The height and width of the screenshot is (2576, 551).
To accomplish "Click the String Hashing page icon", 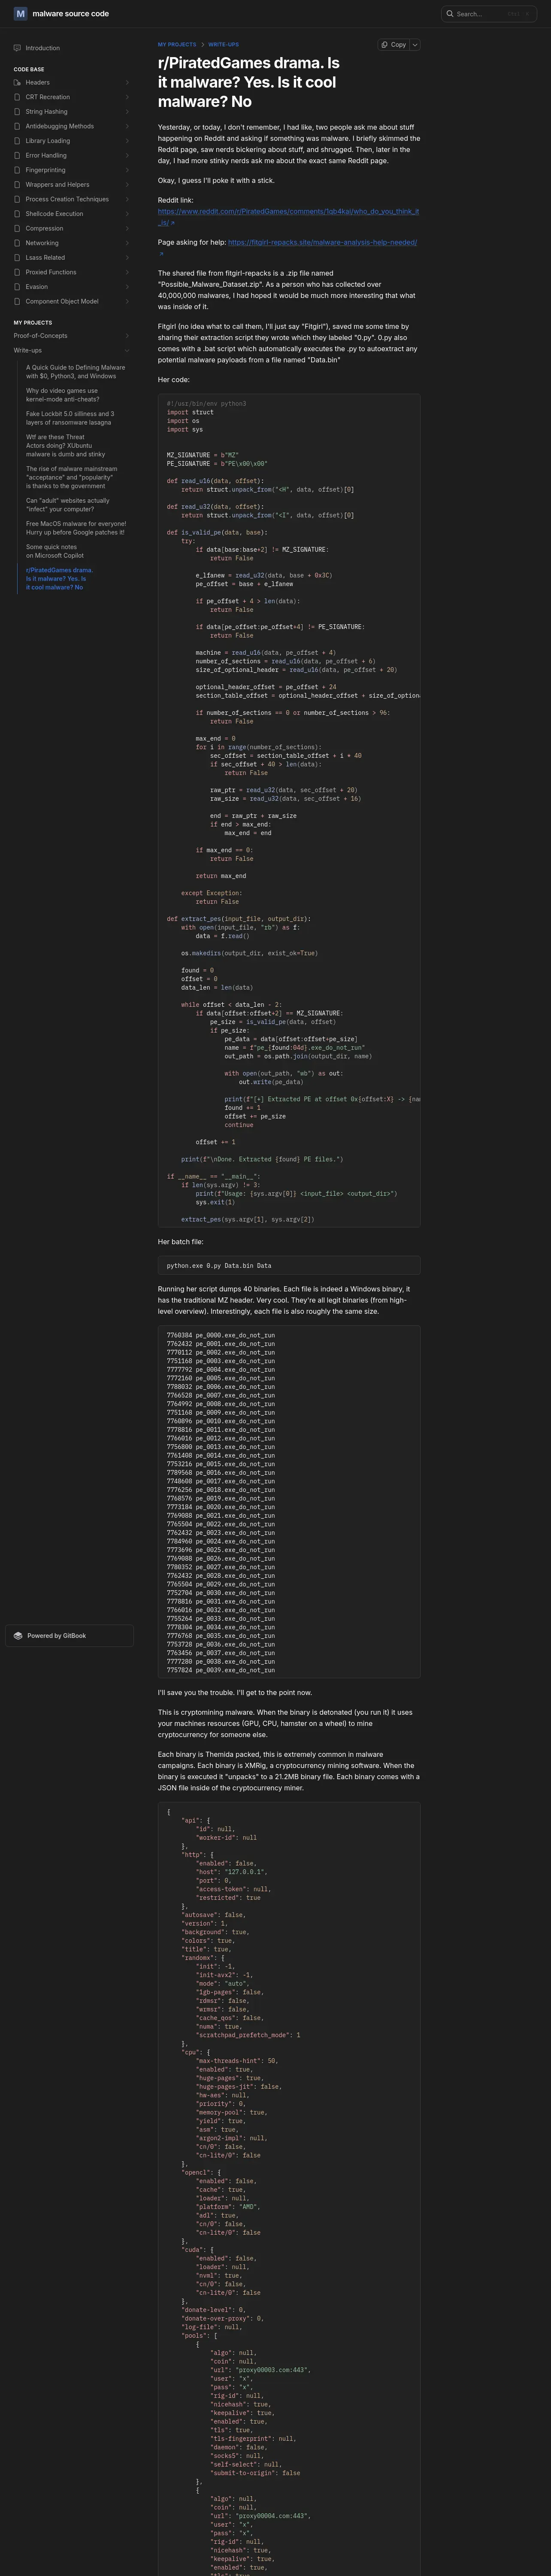I will tap(17, 112).
